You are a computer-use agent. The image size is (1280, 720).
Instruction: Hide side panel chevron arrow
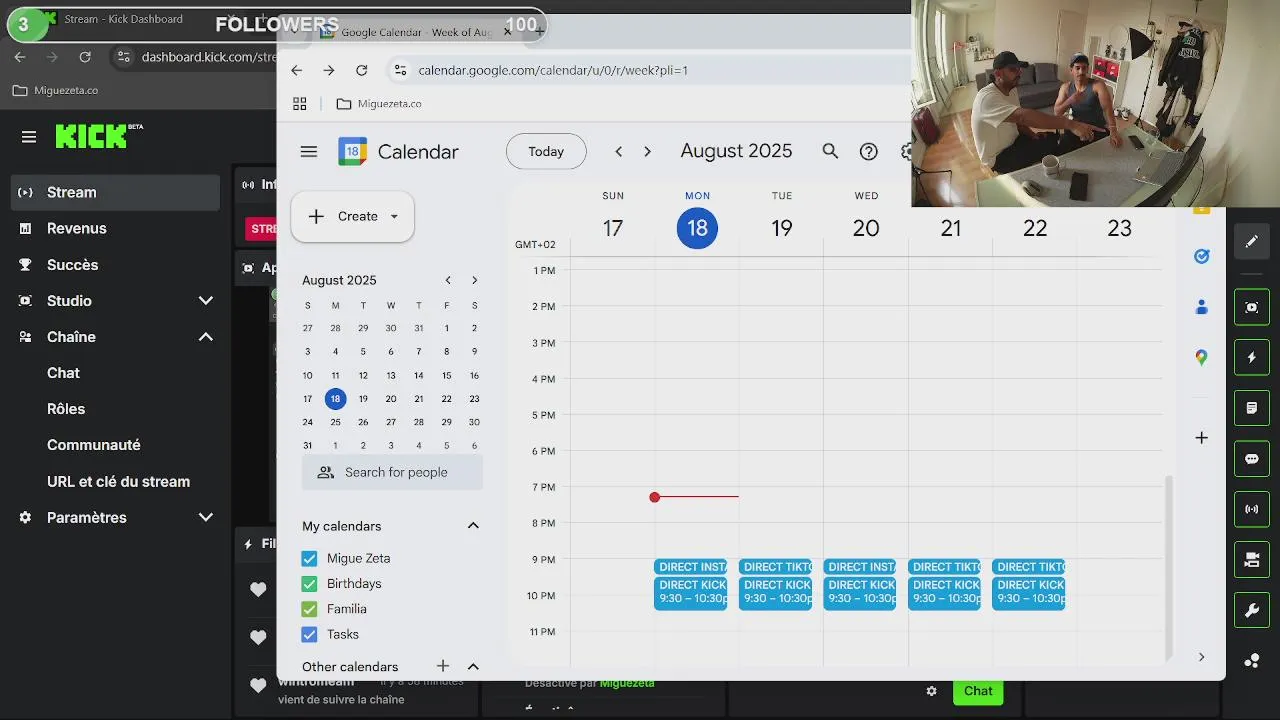pyautogui.click(x=1201, y=657)
